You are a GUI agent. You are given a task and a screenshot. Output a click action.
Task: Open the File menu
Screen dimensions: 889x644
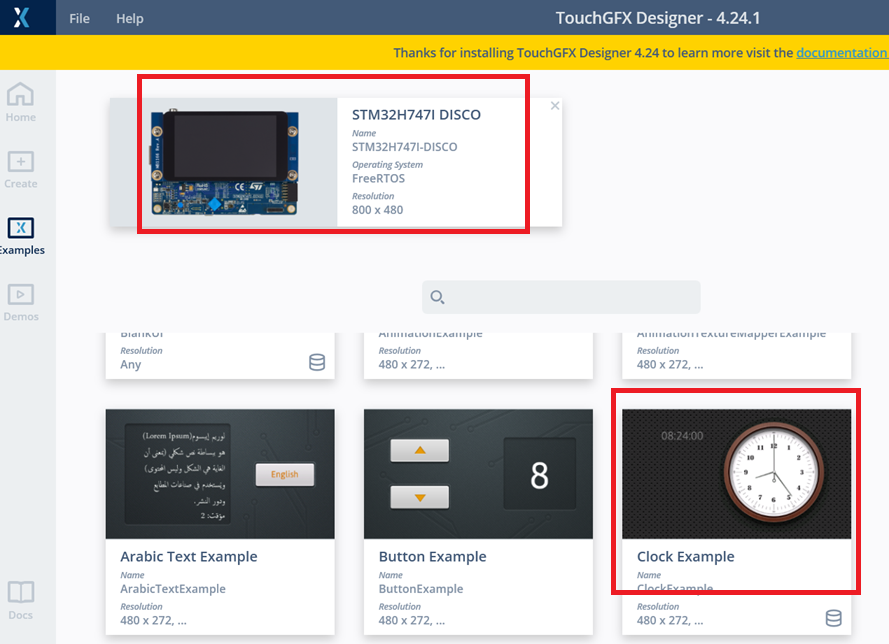(79, 18)
